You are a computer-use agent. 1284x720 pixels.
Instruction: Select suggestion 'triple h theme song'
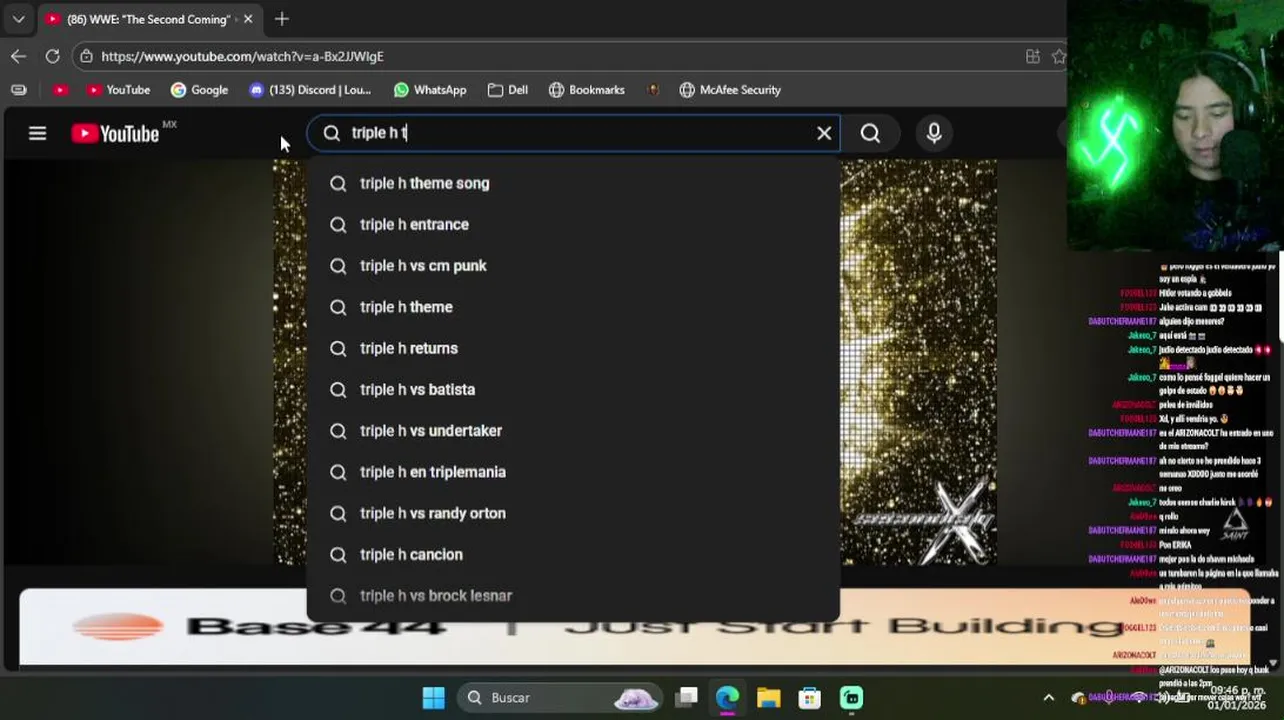tap(573, 183)
